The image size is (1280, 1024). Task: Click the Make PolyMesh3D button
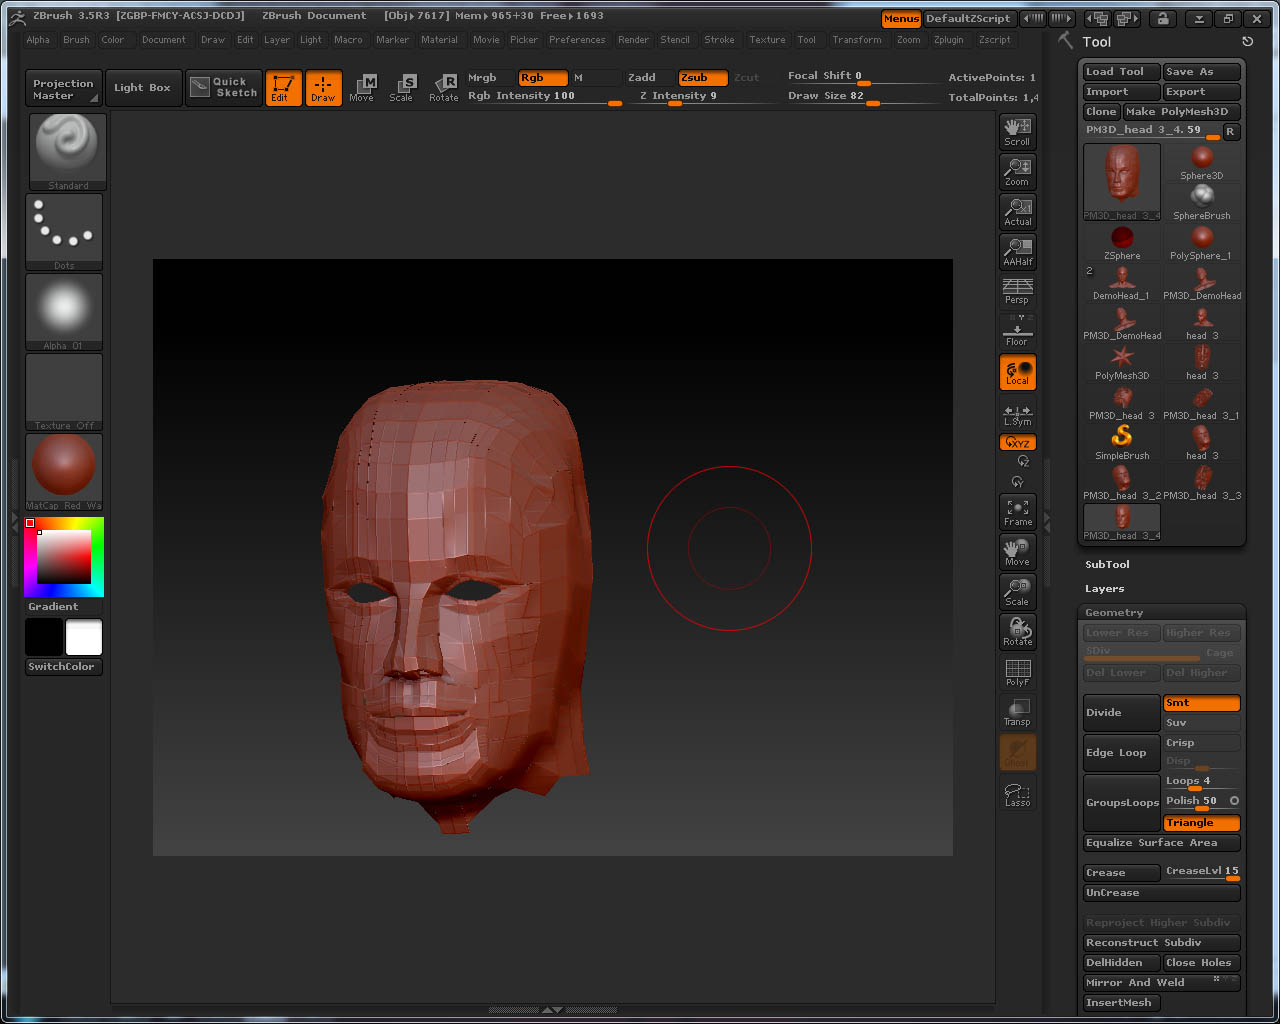1181,112
